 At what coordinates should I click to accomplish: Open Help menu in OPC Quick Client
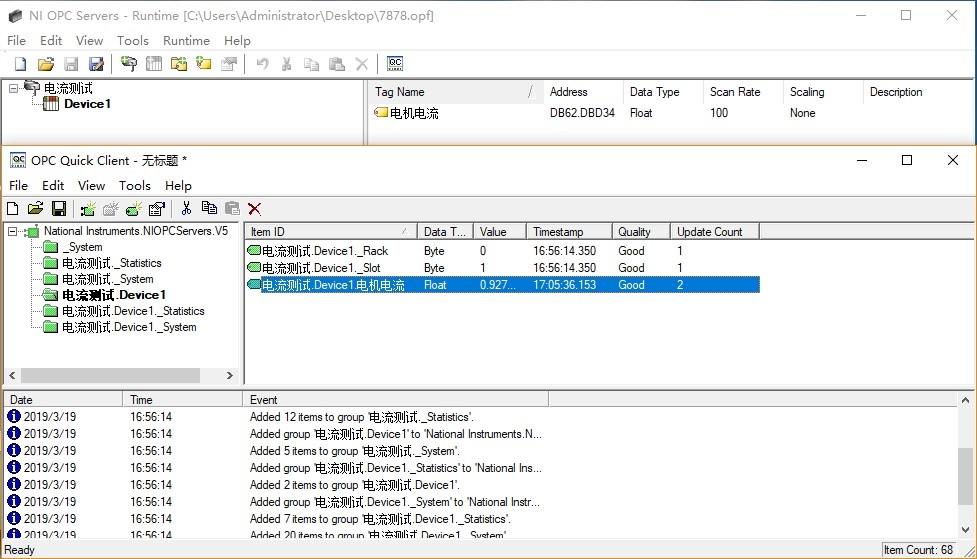coord(178,186)
